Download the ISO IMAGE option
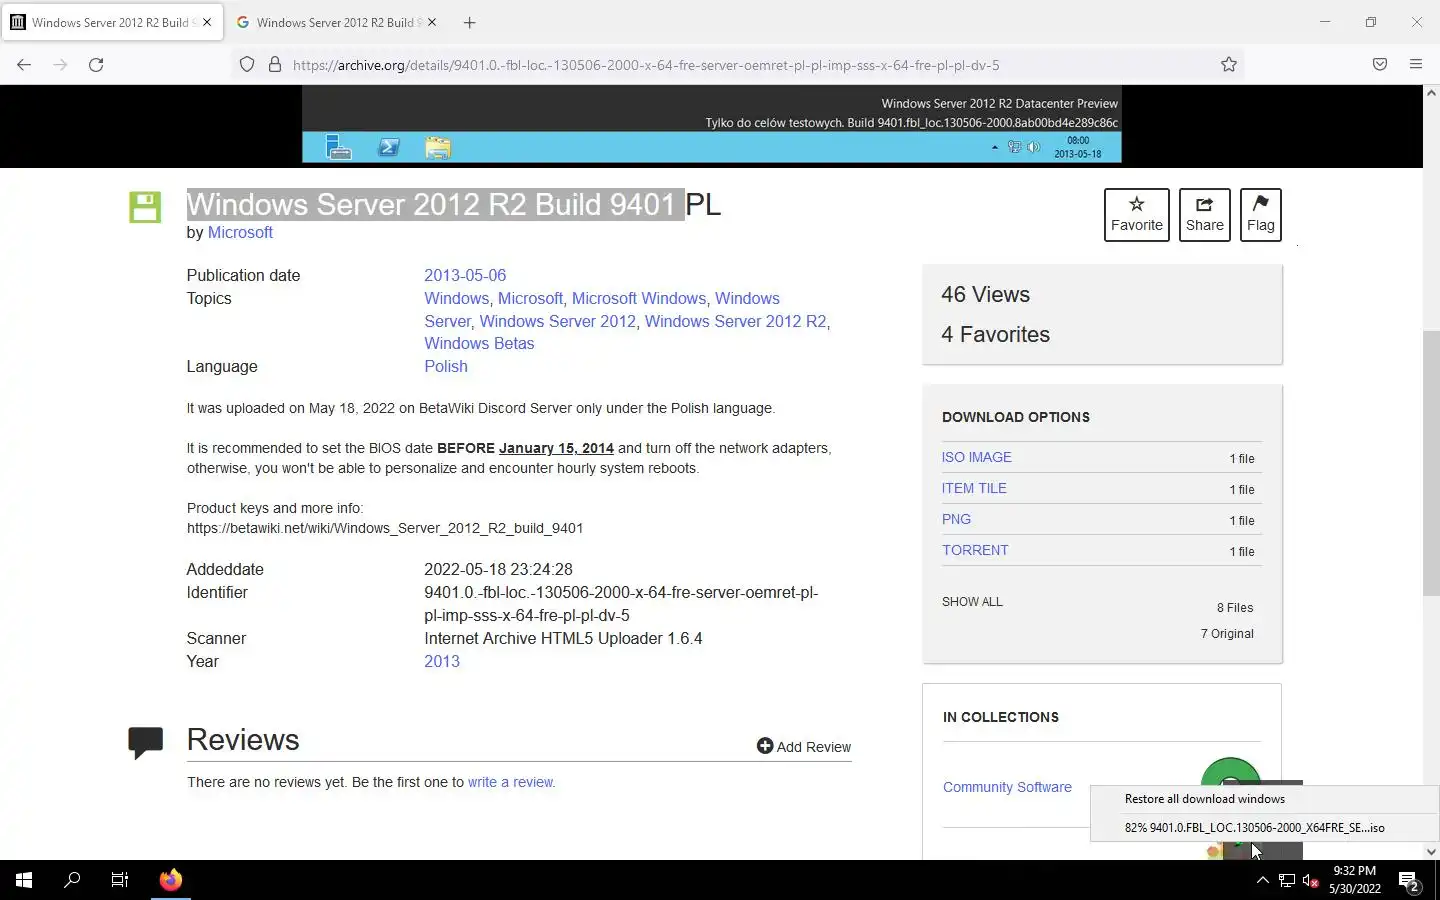 (977, 457)
